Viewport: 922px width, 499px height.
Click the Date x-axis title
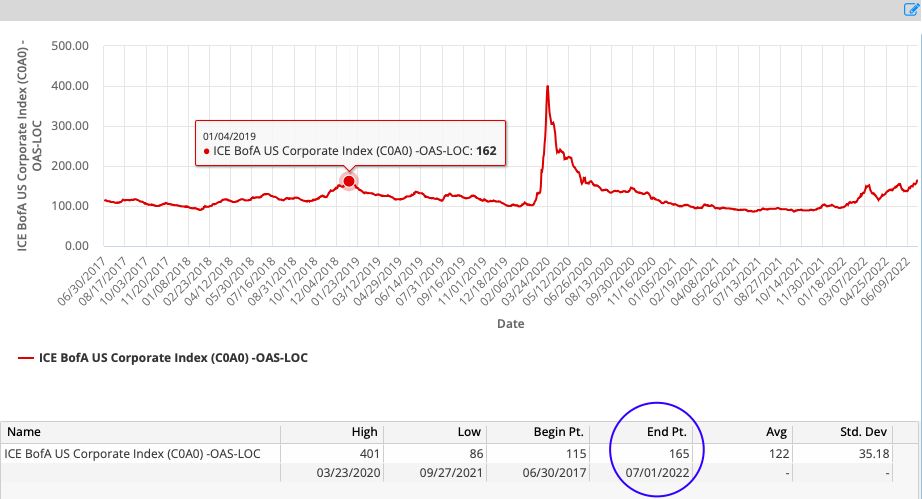pos(510,324)
